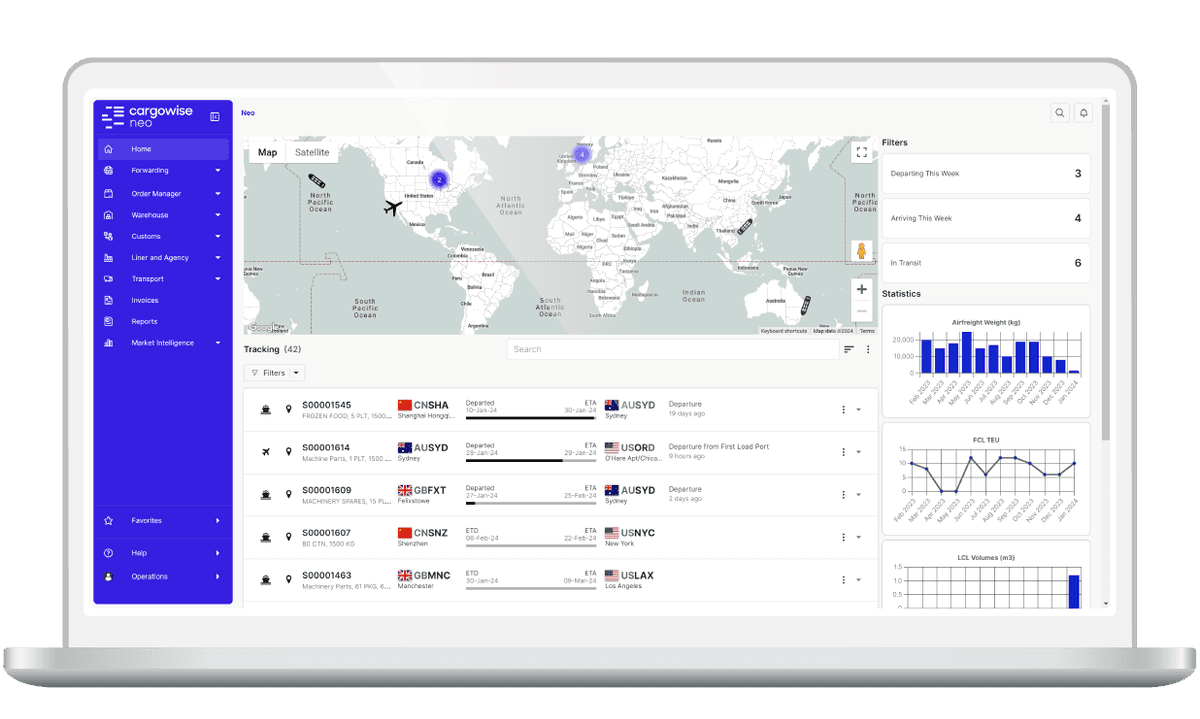1200x719 pixels.
Task: Select the Departing This Week filter
Action: point(985,174)
